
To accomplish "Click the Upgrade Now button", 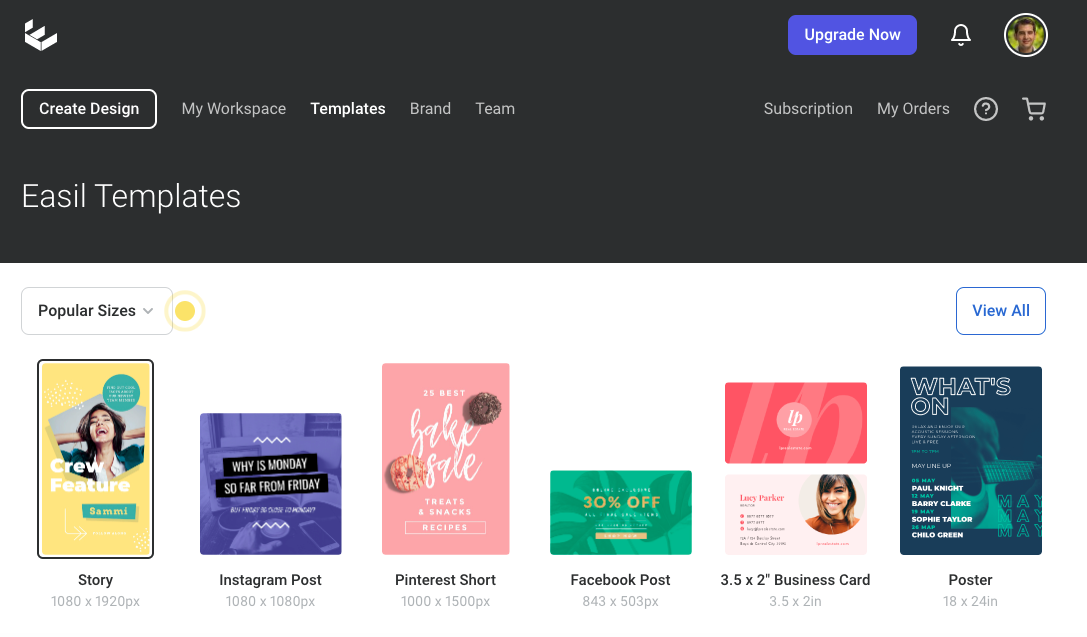I will (x=852, y=35).
